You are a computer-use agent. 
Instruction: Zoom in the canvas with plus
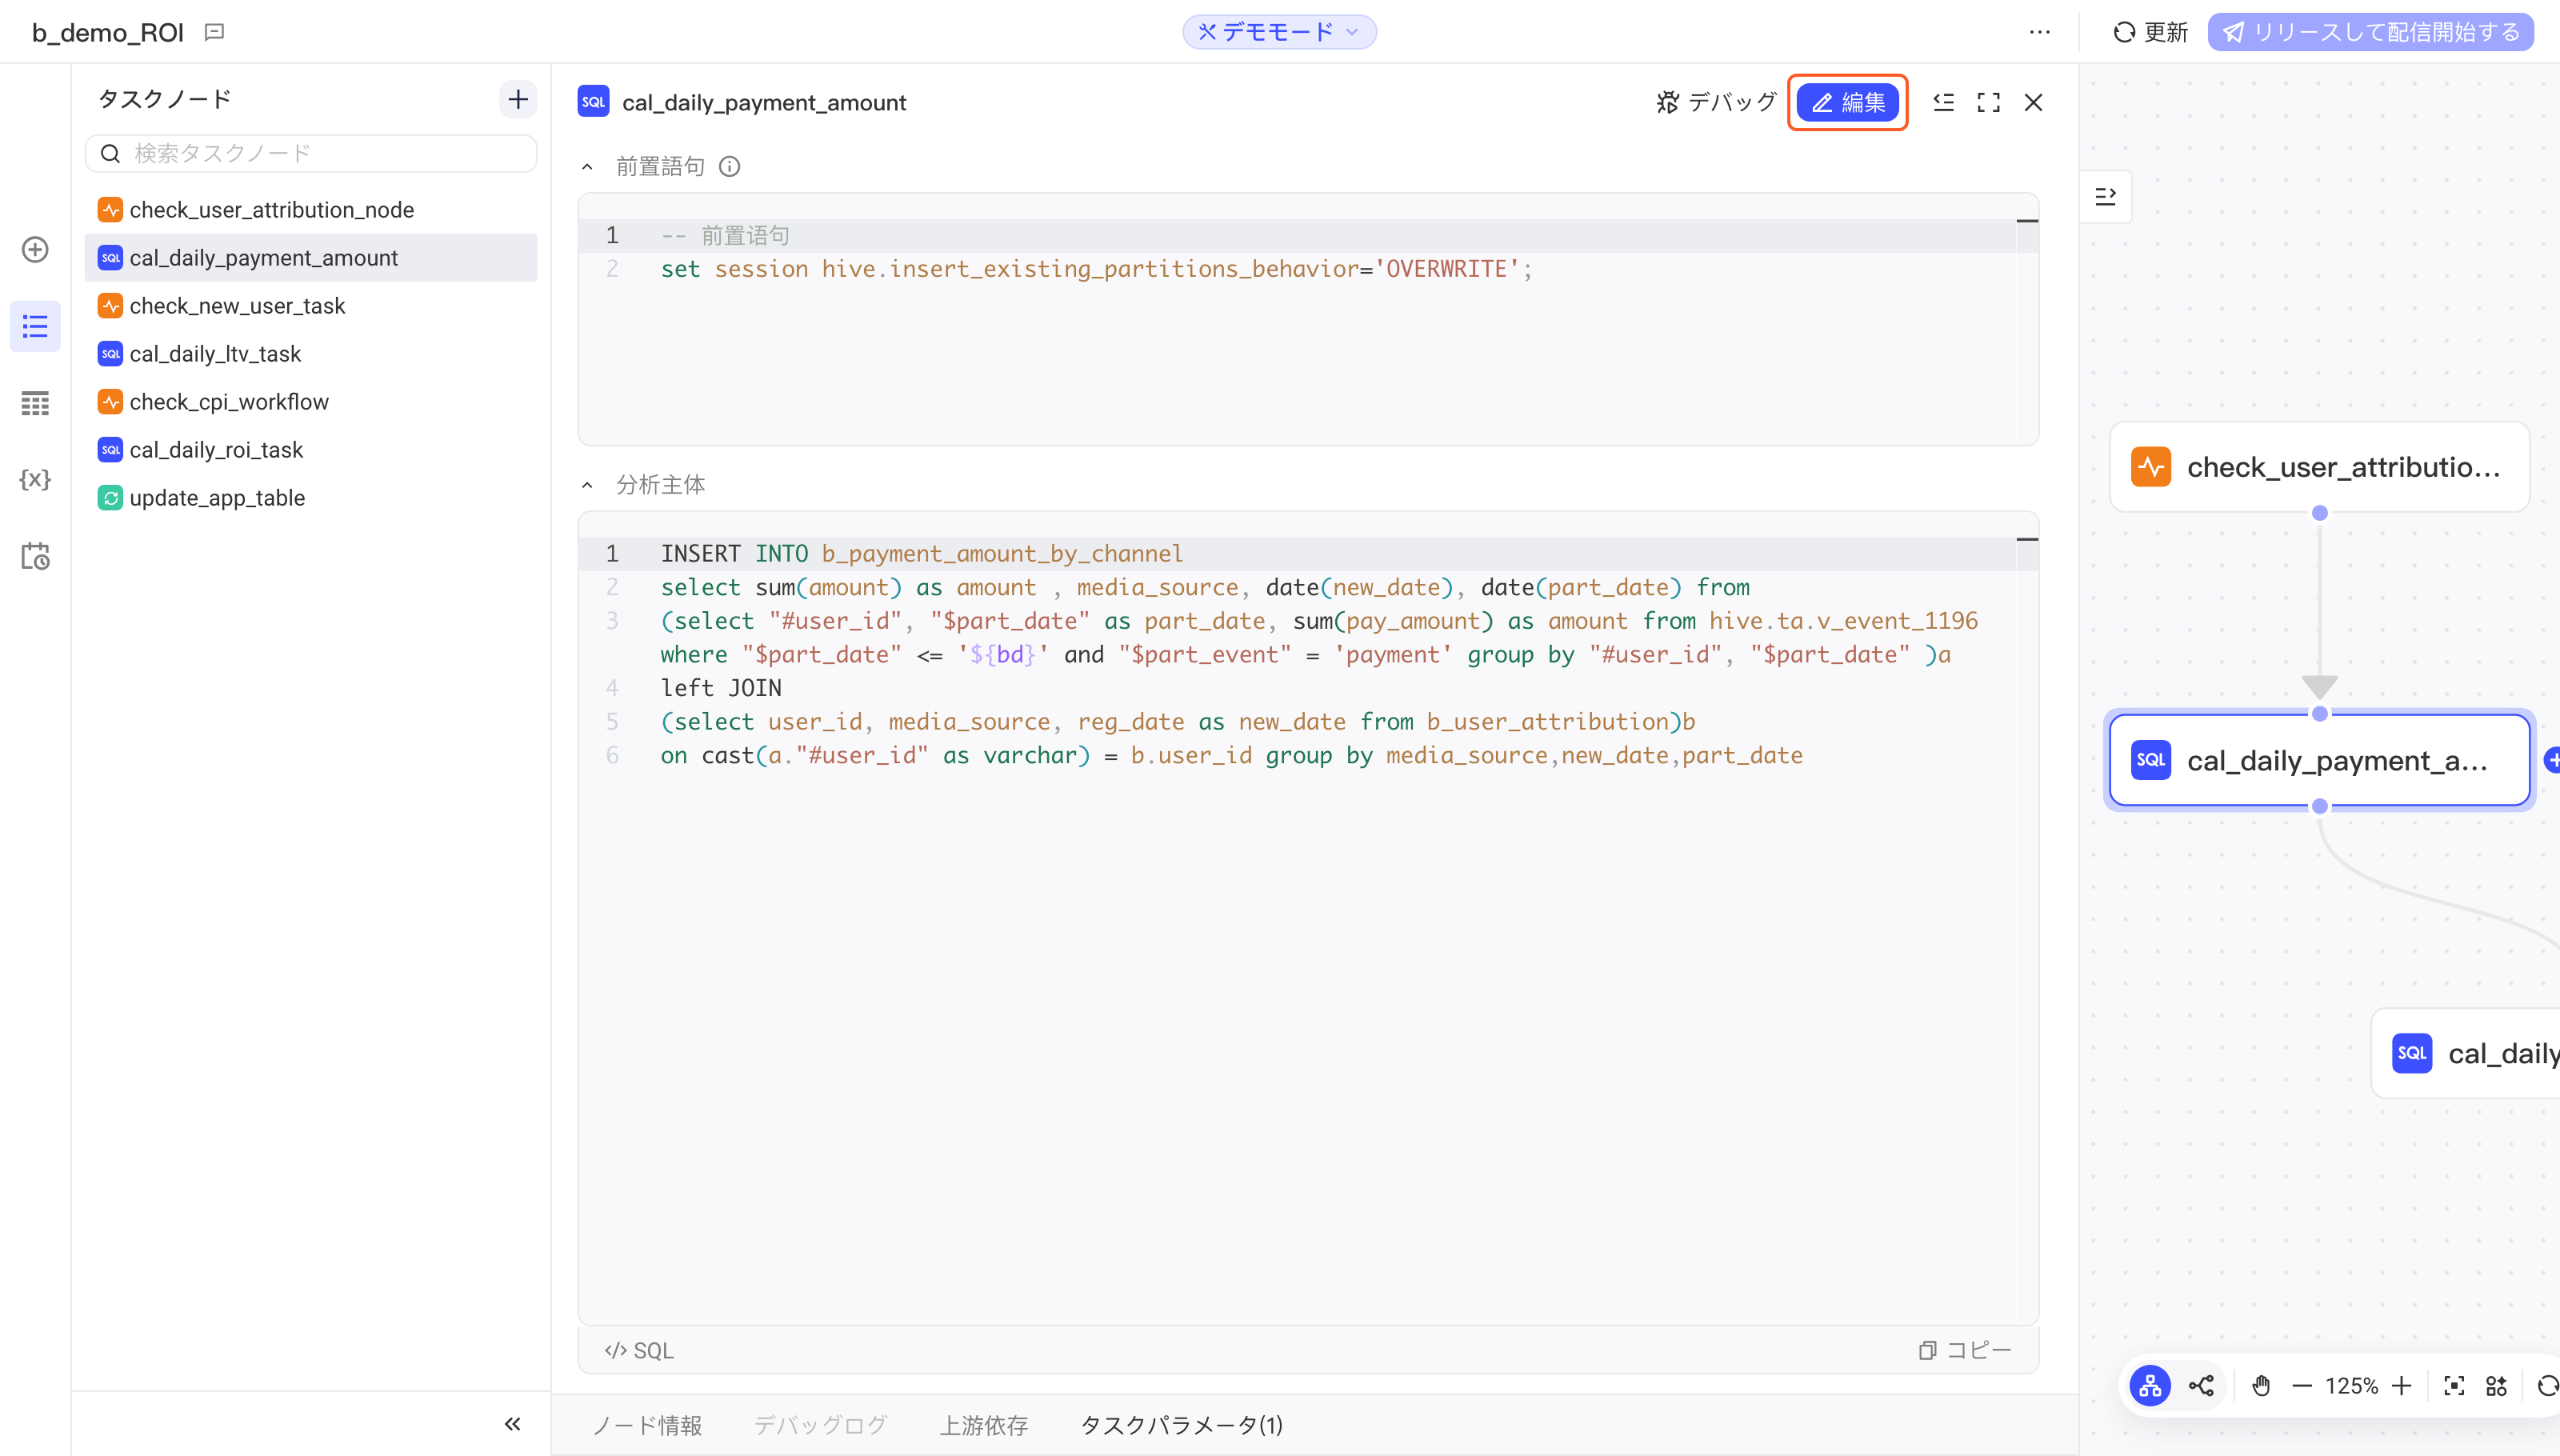click(2402, 1386)
